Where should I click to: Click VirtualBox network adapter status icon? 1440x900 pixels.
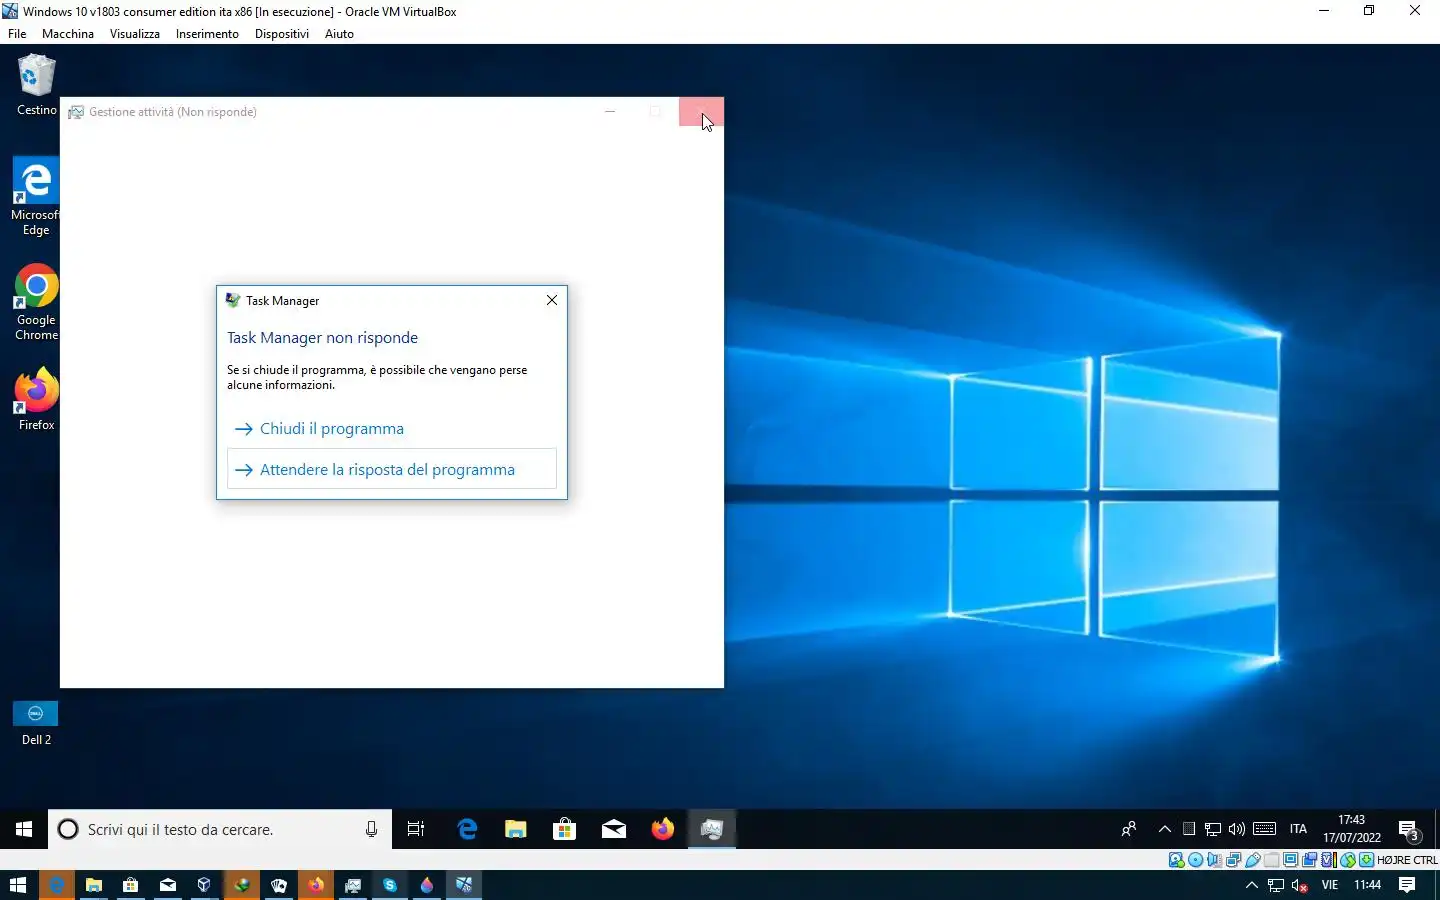(1233, 860)
